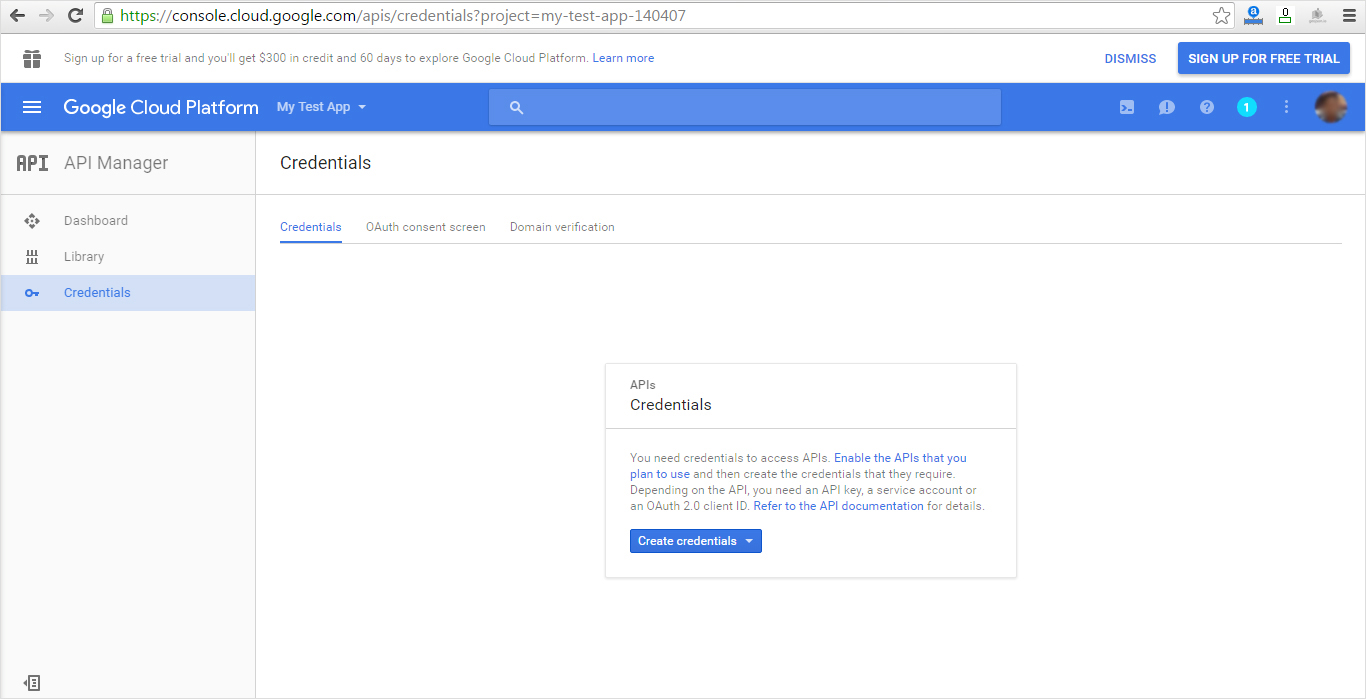Click the green-numbered extension icon
The image size is (1366, 699).
click(x=1285, y=16)
